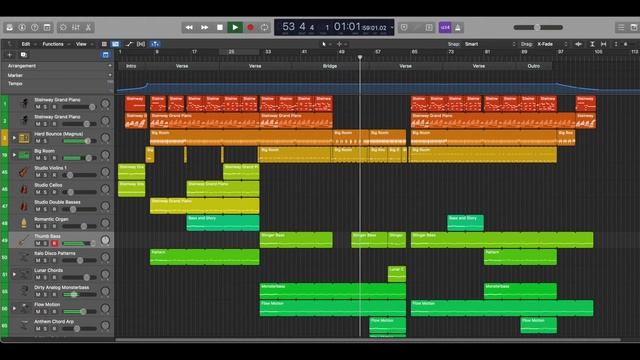640x360 pixels.
Task: Toggle the Flex show/hide icon
Action: point(141,44)
